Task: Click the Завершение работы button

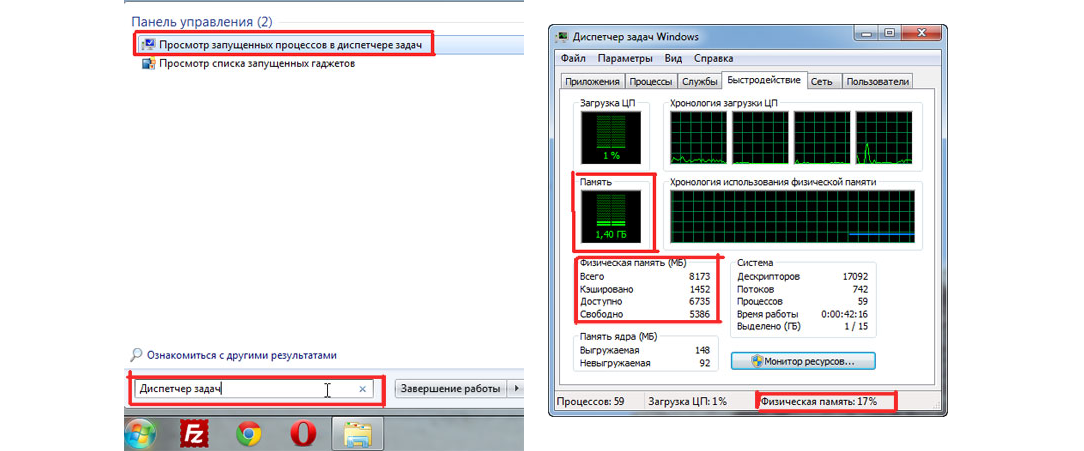Action: tap(451, 389)
